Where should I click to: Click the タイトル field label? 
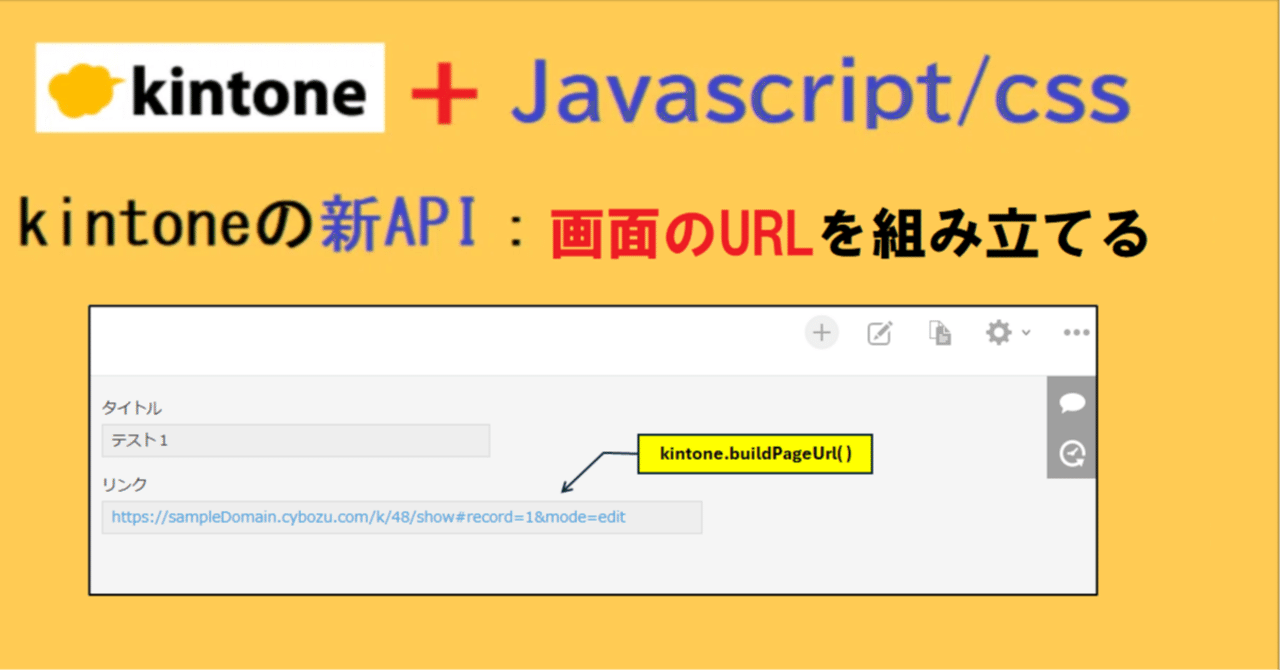click(132, 408)
